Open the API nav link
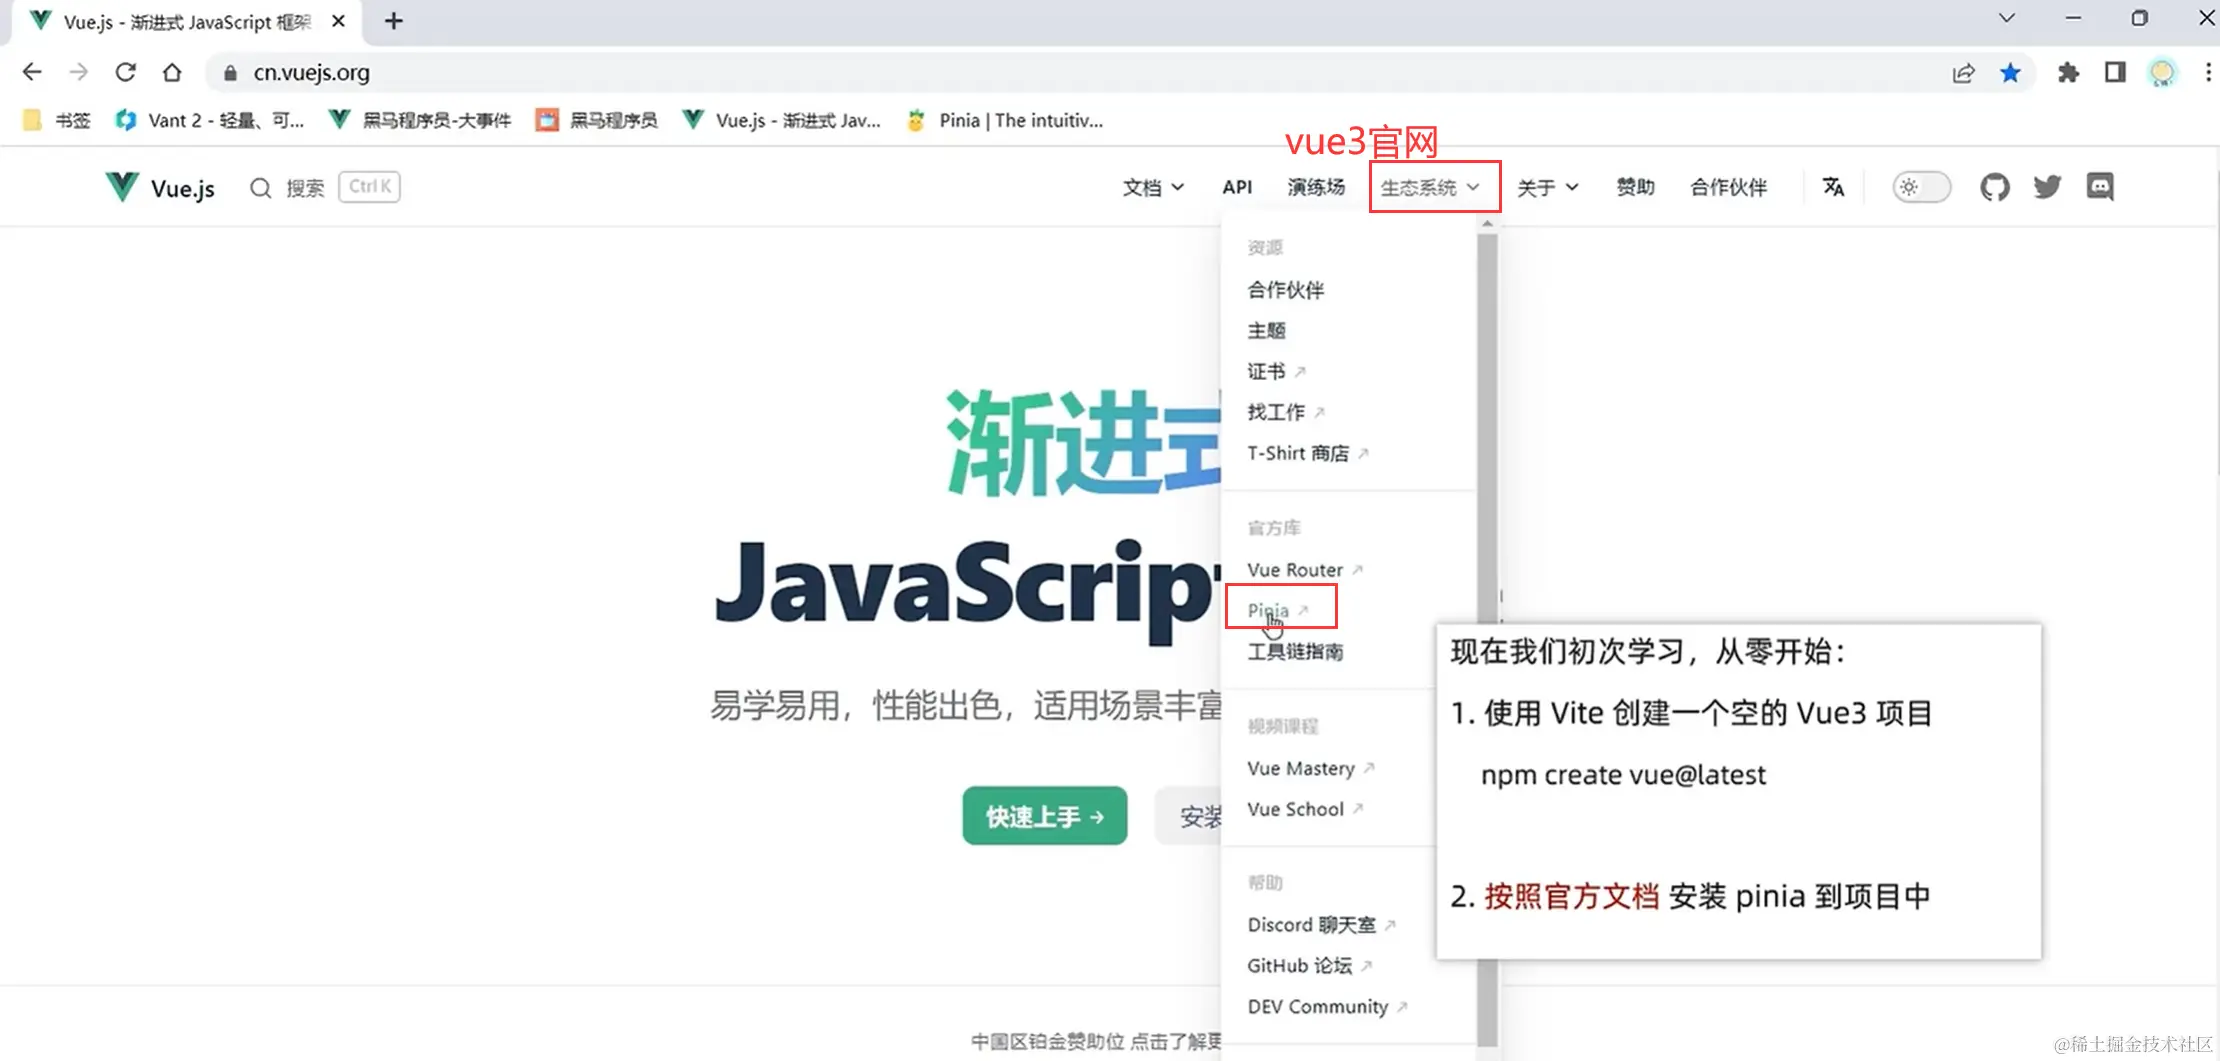This screenshot has height=1061, width=2220. 1237,187
